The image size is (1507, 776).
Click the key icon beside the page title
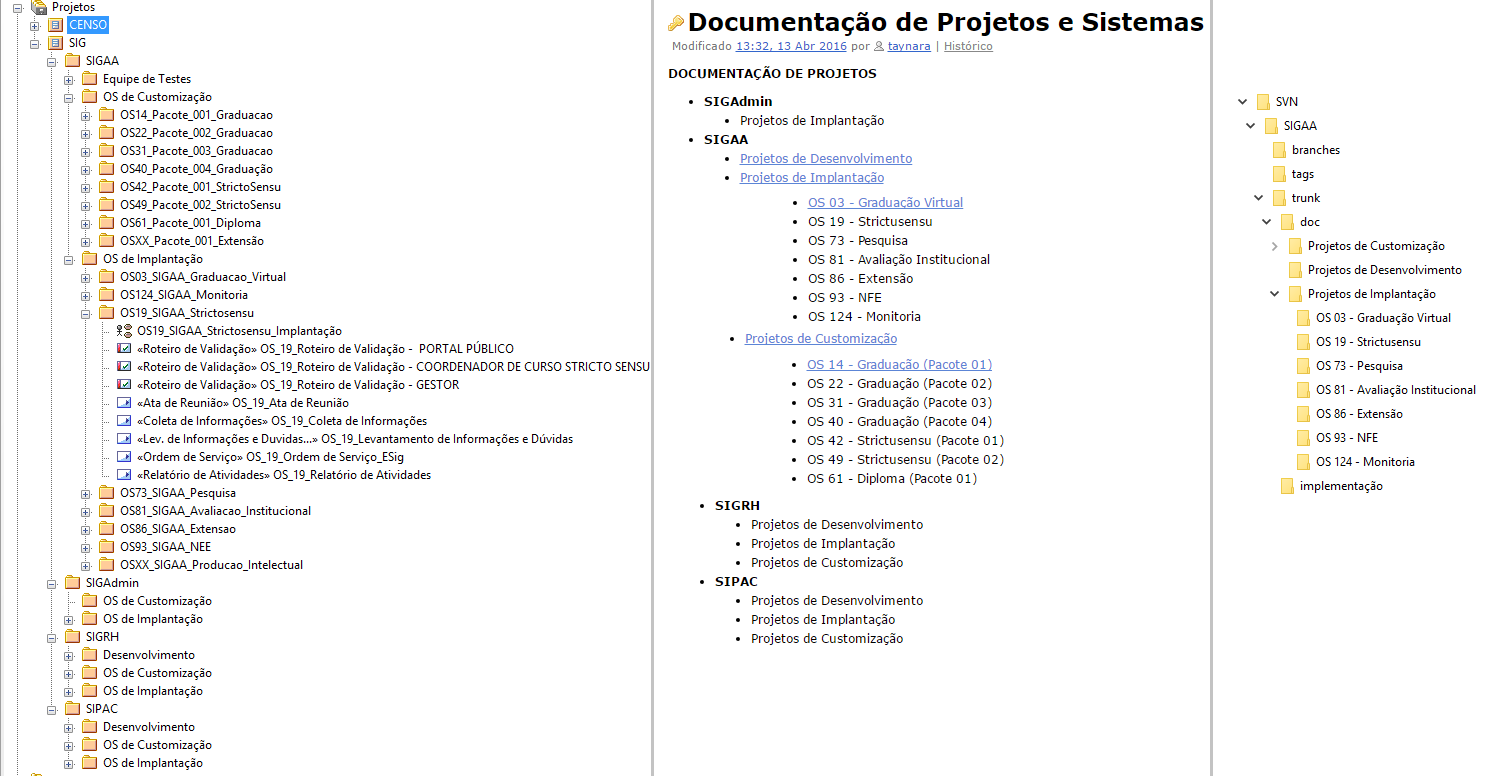(x=676, y=24)
